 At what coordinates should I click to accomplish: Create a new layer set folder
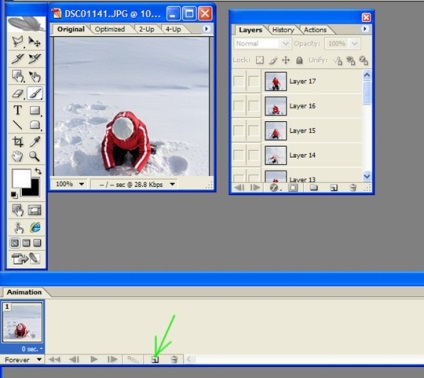coord(314,188)
